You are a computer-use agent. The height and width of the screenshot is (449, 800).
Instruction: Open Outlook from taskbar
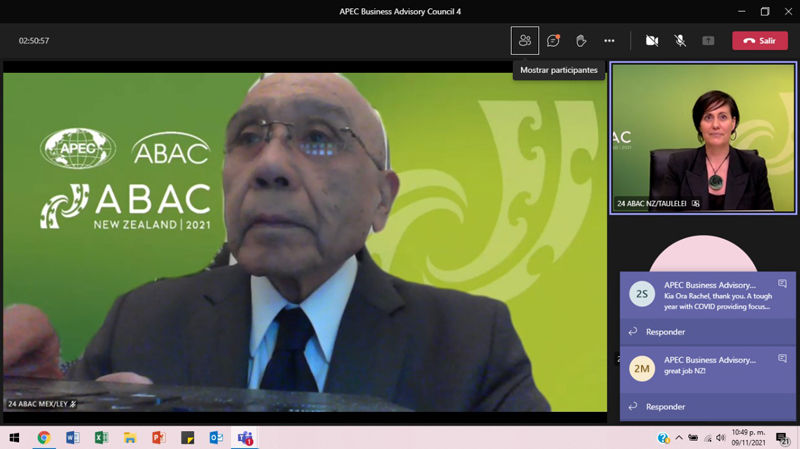coord(216,438)
